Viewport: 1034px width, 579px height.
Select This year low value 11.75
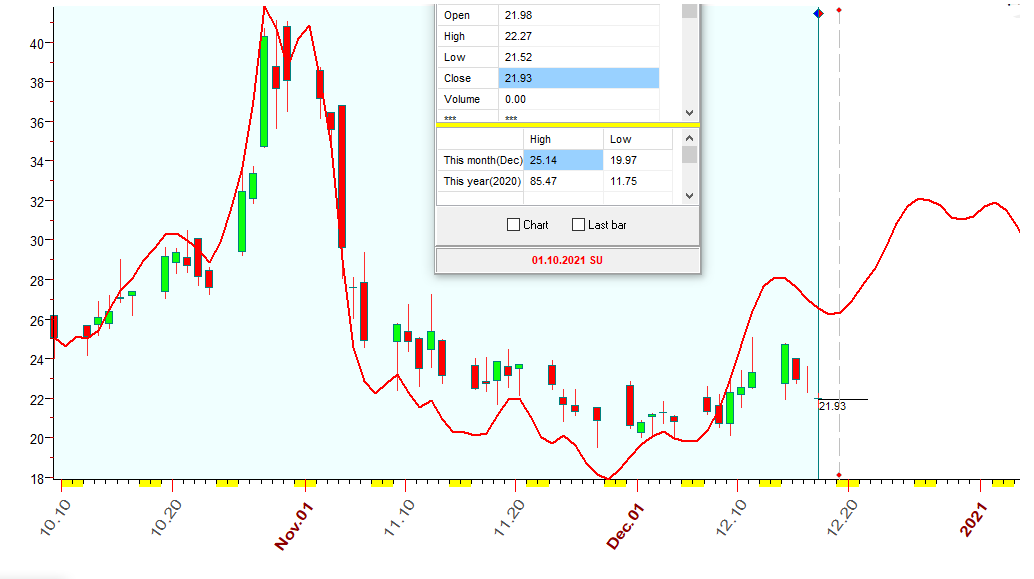click(x=638, y=181)
